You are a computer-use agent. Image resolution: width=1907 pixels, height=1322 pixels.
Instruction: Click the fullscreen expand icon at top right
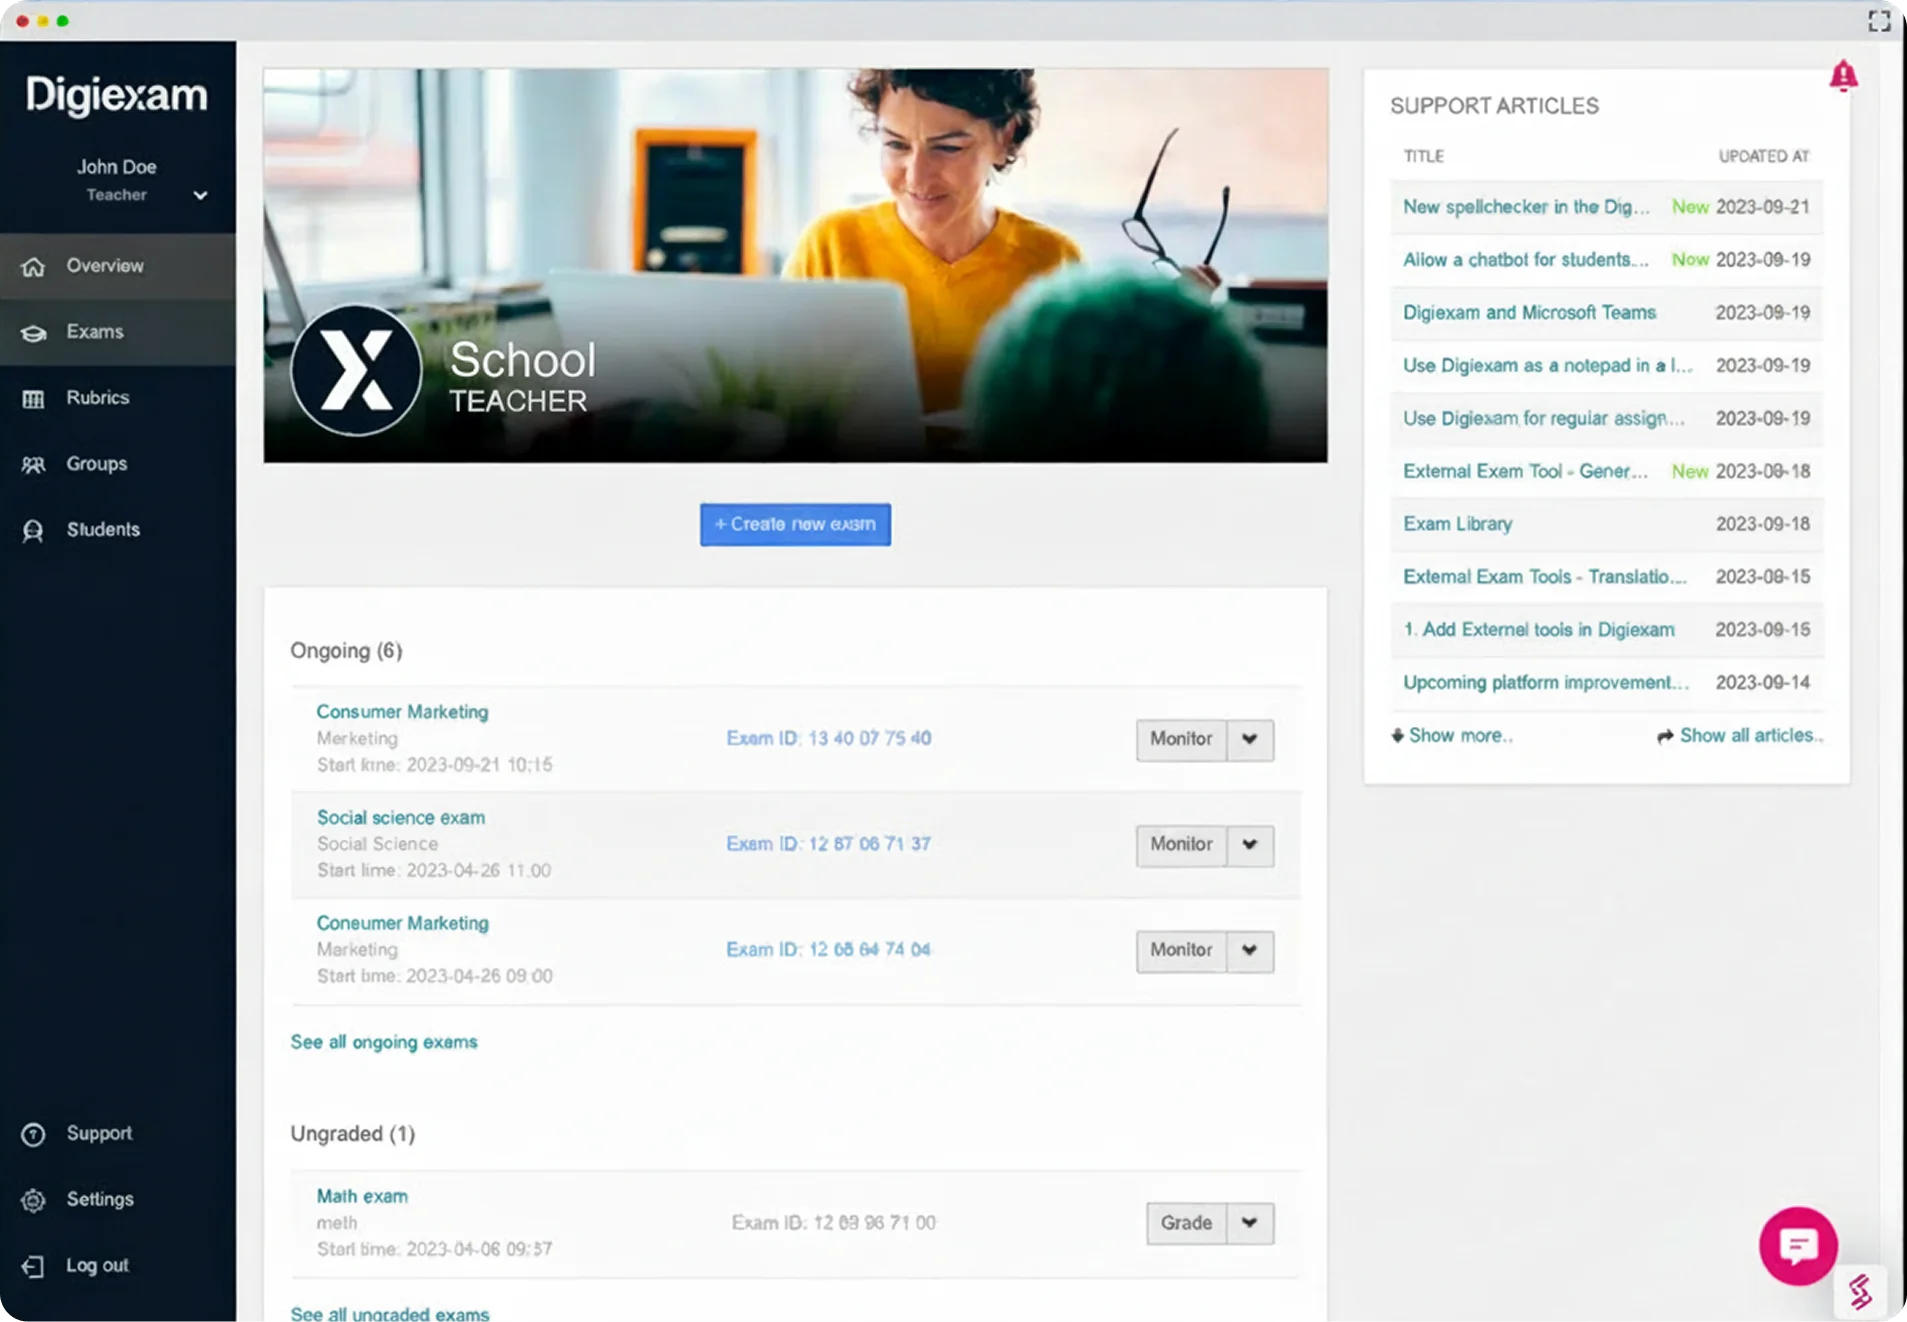(1879, 21)
